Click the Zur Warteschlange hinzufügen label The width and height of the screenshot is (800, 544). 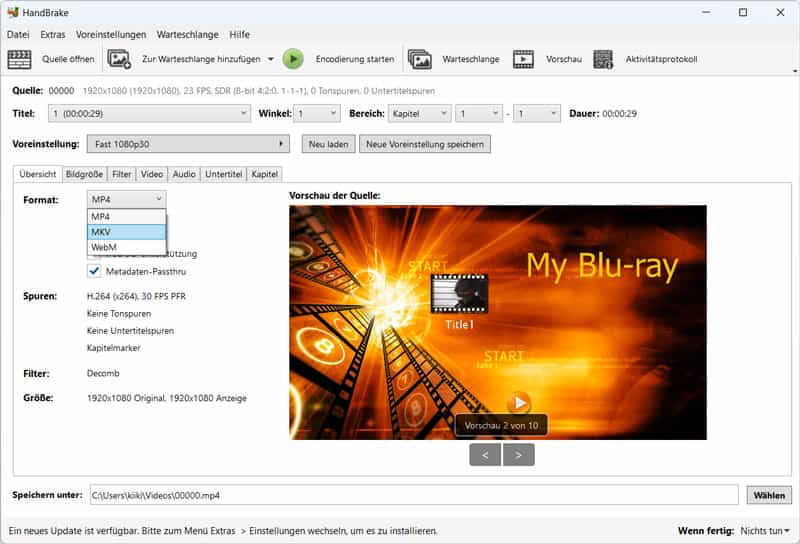[201, 59]
